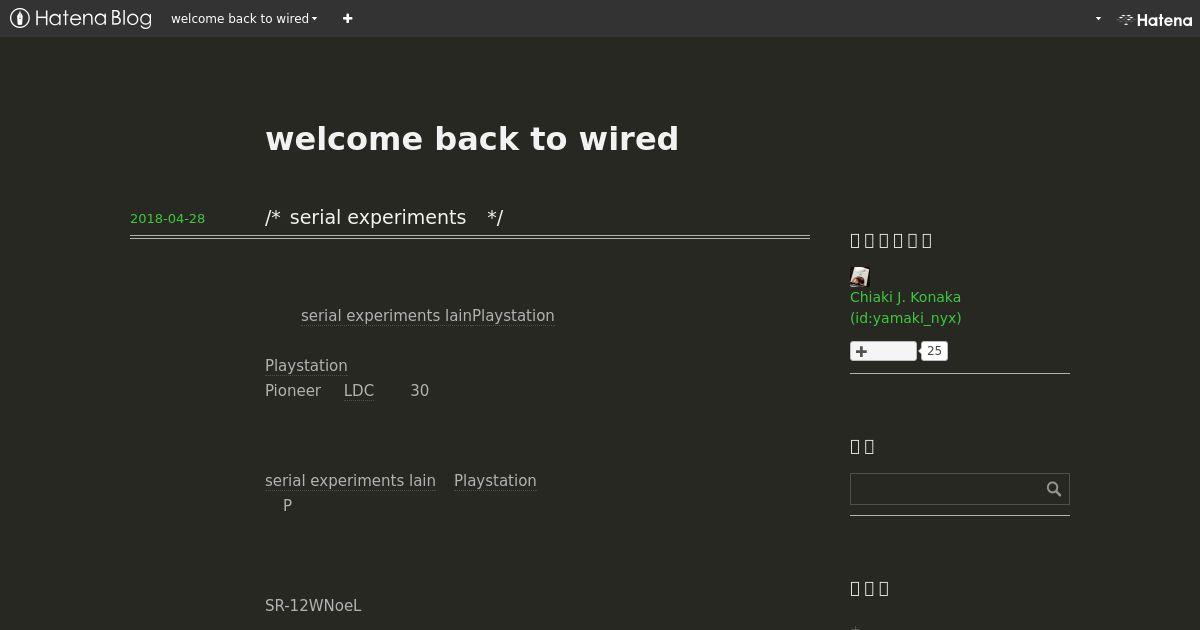
Task: Click the Playstation link next to lain
Action: click(x=495, y=481)
